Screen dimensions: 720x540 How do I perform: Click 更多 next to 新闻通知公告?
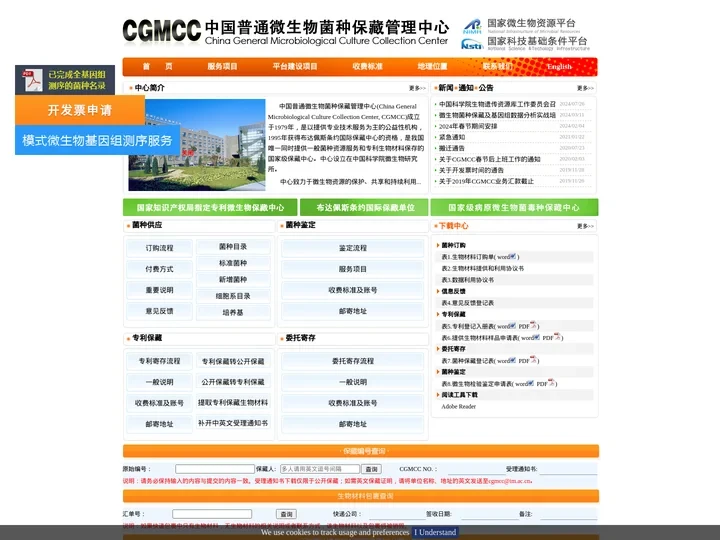(x=585, y=88)
